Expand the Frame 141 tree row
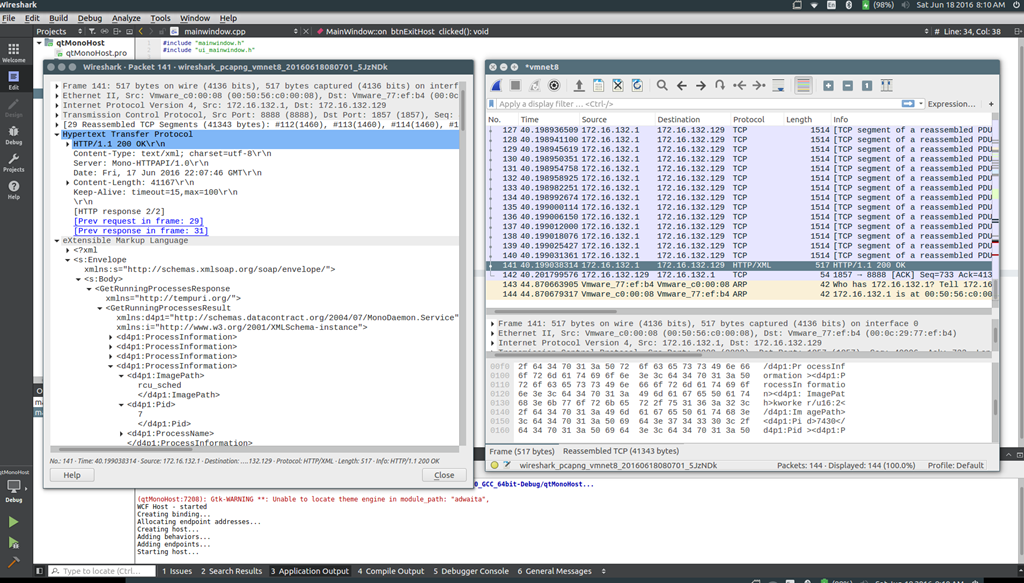The width and height of the screenshot is (1024, 583). [x=57, y=87]
